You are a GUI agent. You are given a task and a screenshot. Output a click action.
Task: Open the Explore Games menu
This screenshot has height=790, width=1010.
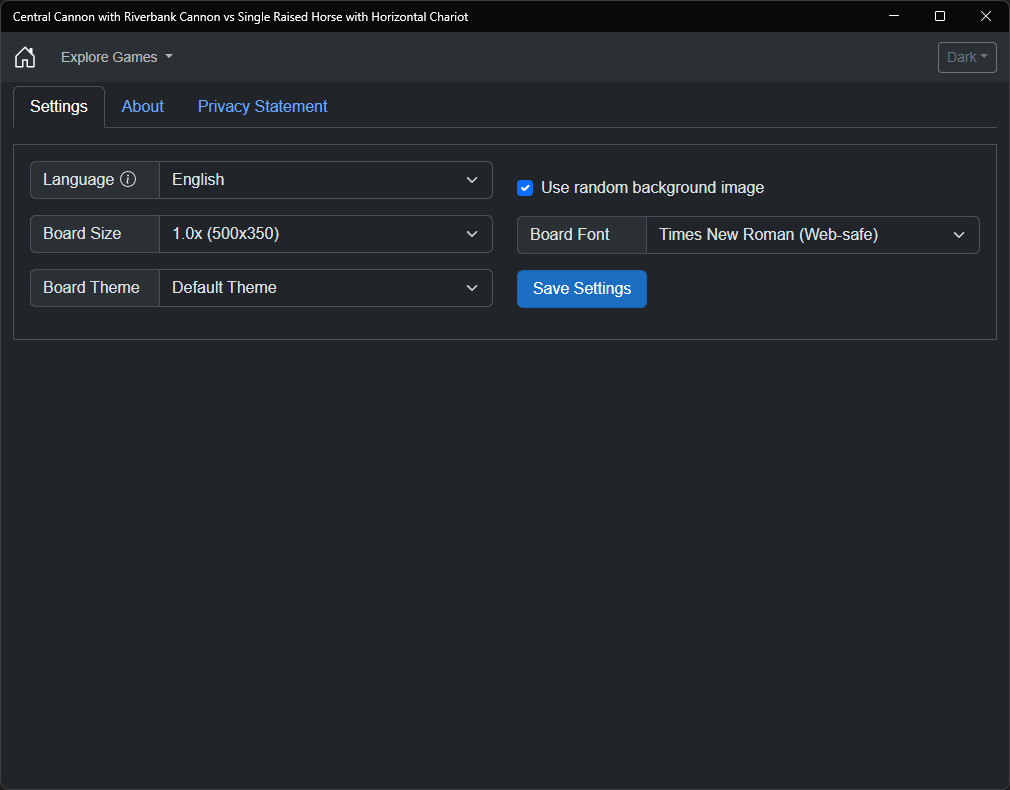[x=116, y=57]
